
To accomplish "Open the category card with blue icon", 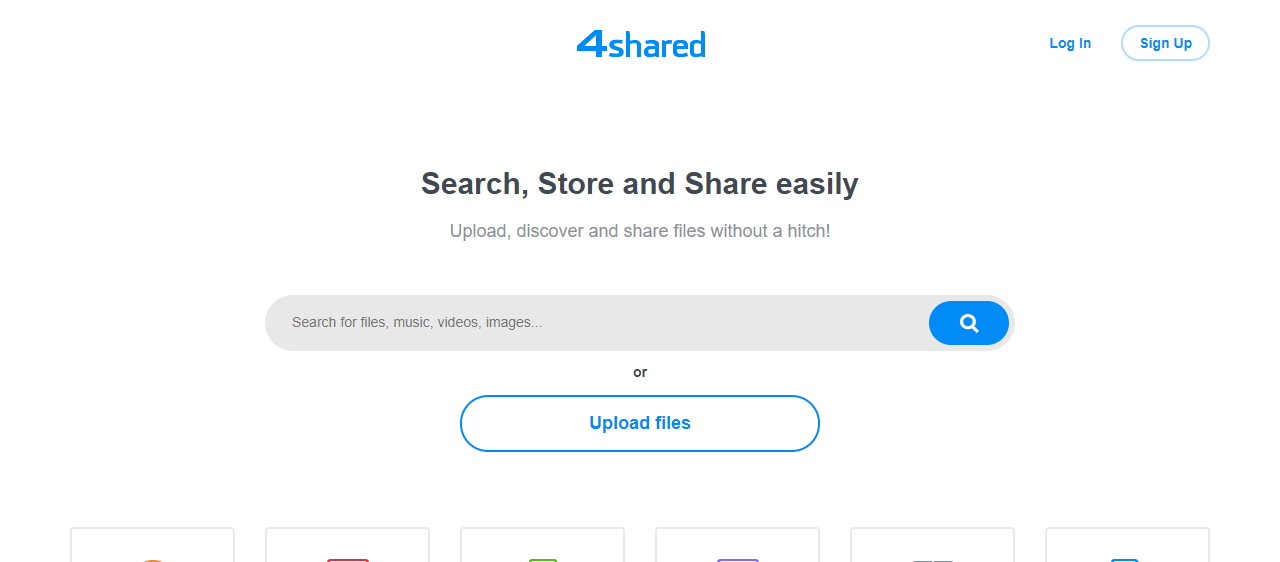I will 1127,545.
